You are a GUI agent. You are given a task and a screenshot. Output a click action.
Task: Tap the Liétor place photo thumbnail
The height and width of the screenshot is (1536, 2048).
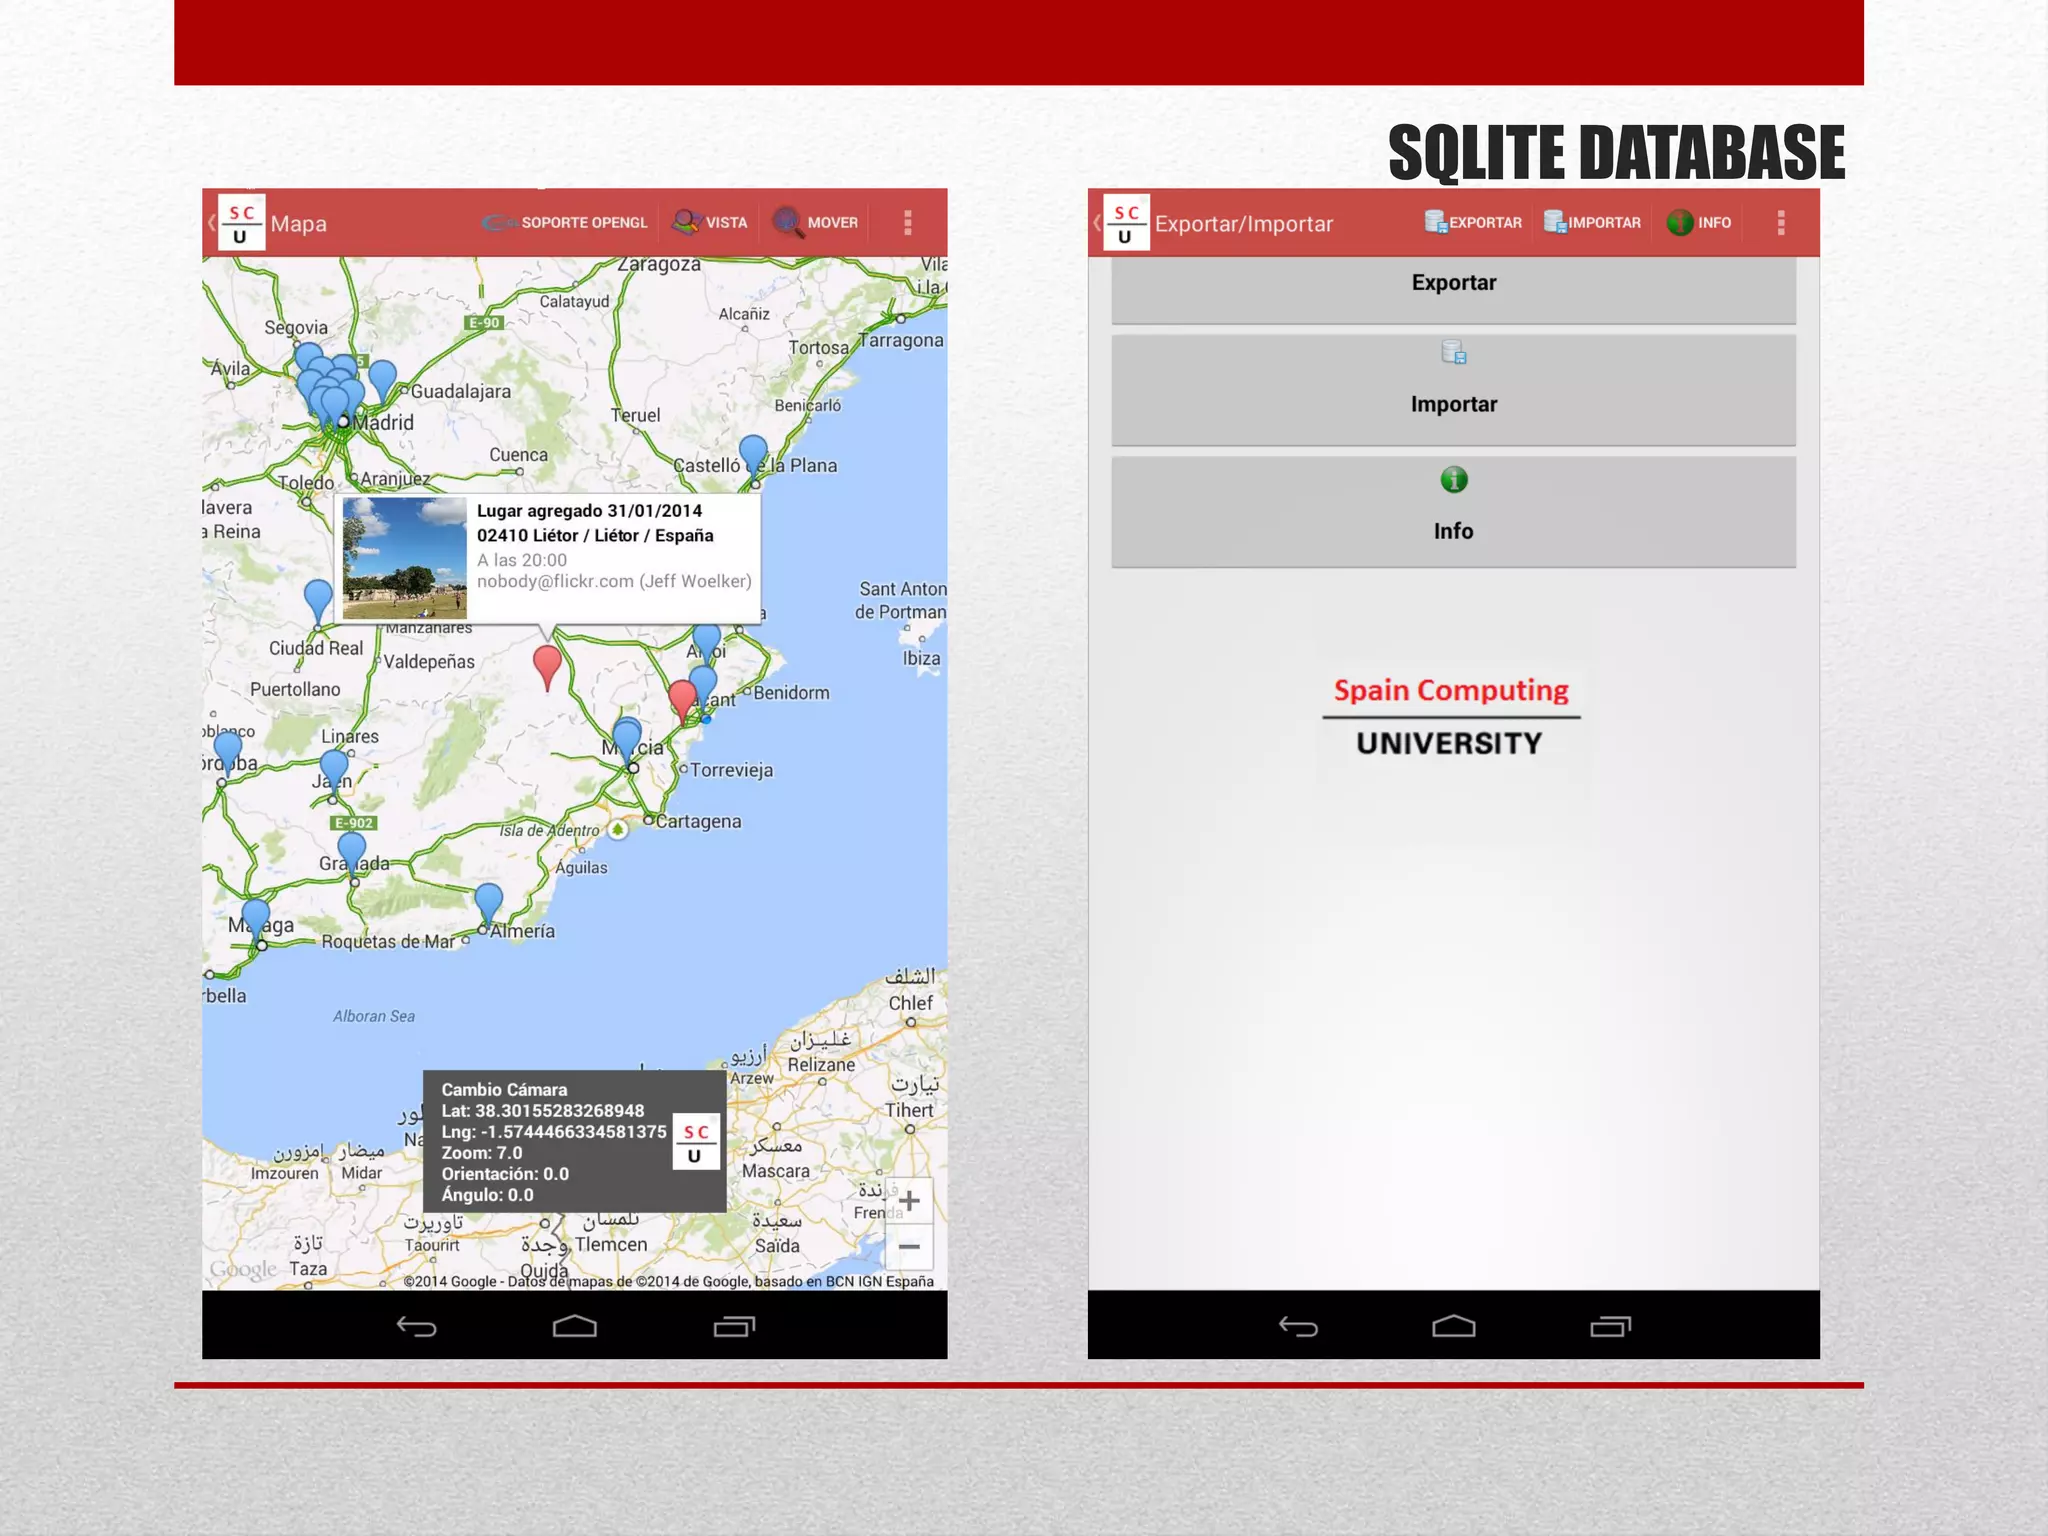coord(404,558)
